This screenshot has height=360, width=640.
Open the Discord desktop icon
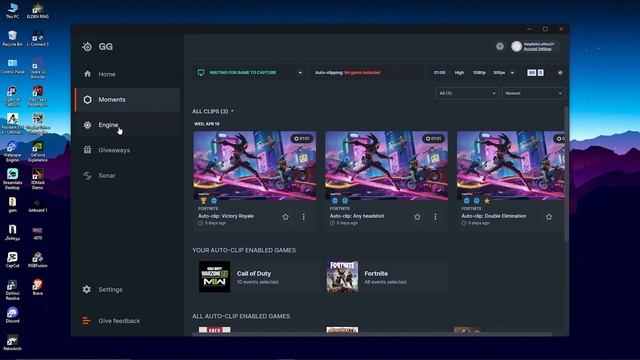click(12, 315)
